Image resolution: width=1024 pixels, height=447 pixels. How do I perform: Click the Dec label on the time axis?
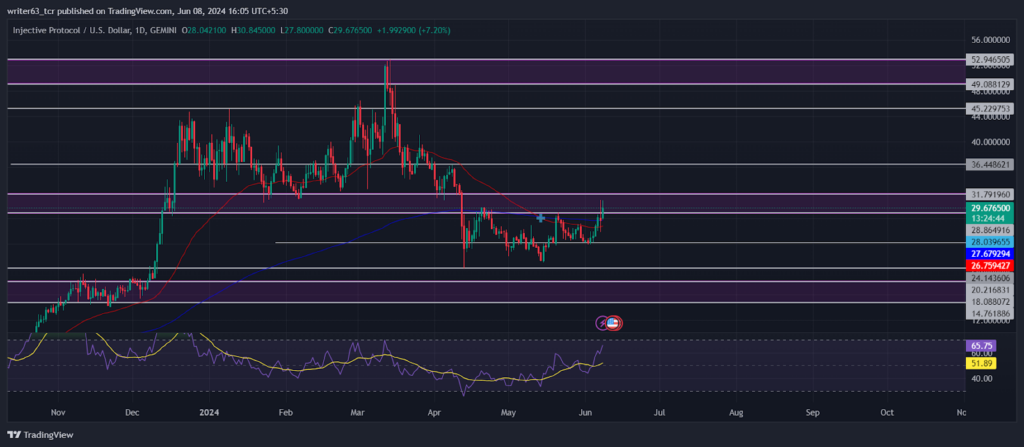point(133,413)
